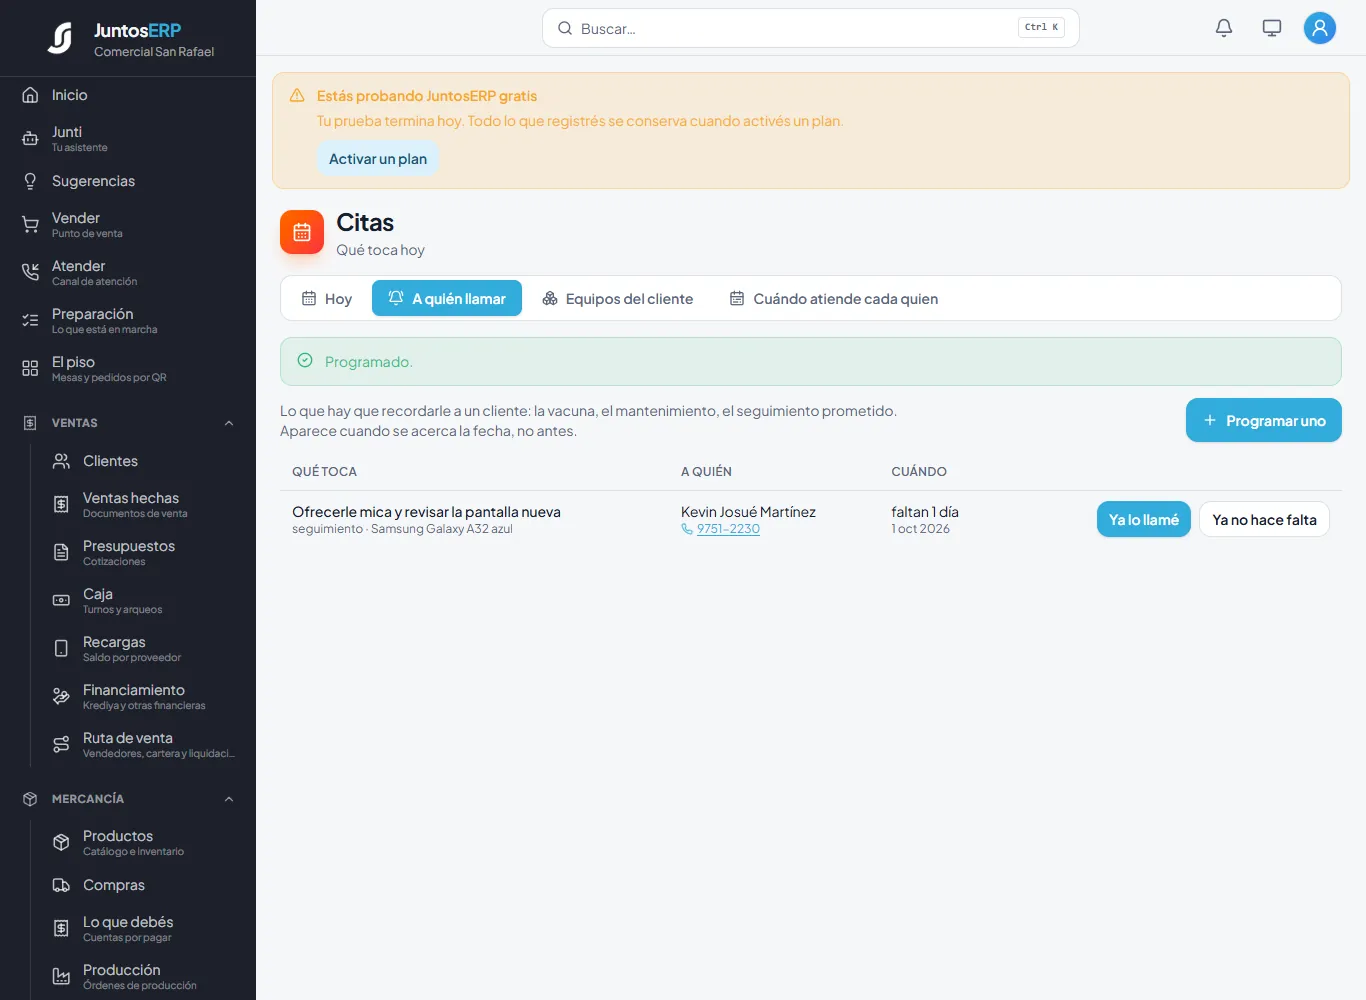
Task: Dismiss reminder with Ya no hace falta
Action: click(1264, 519)
